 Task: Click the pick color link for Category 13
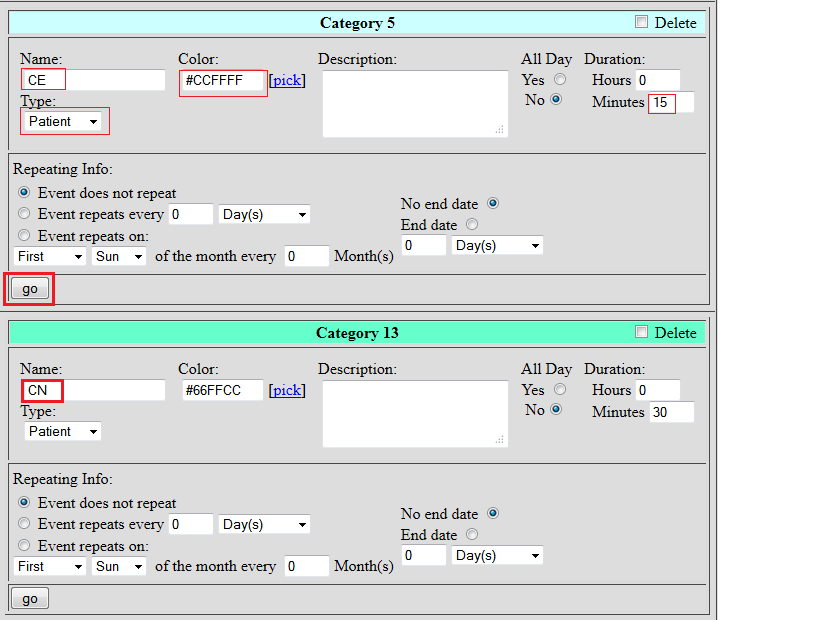(287, 390)
